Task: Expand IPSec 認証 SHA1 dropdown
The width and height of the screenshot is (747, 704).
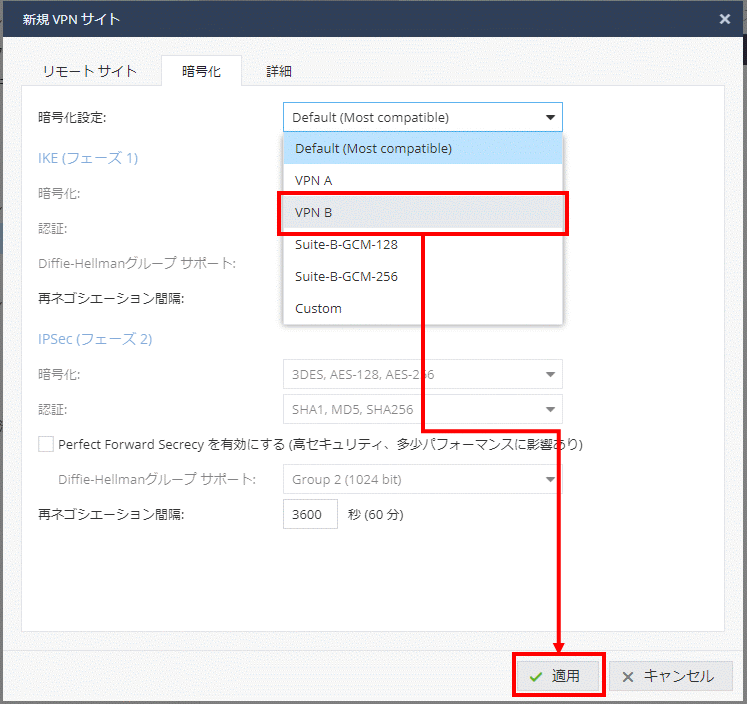Action: pos(549,409)
